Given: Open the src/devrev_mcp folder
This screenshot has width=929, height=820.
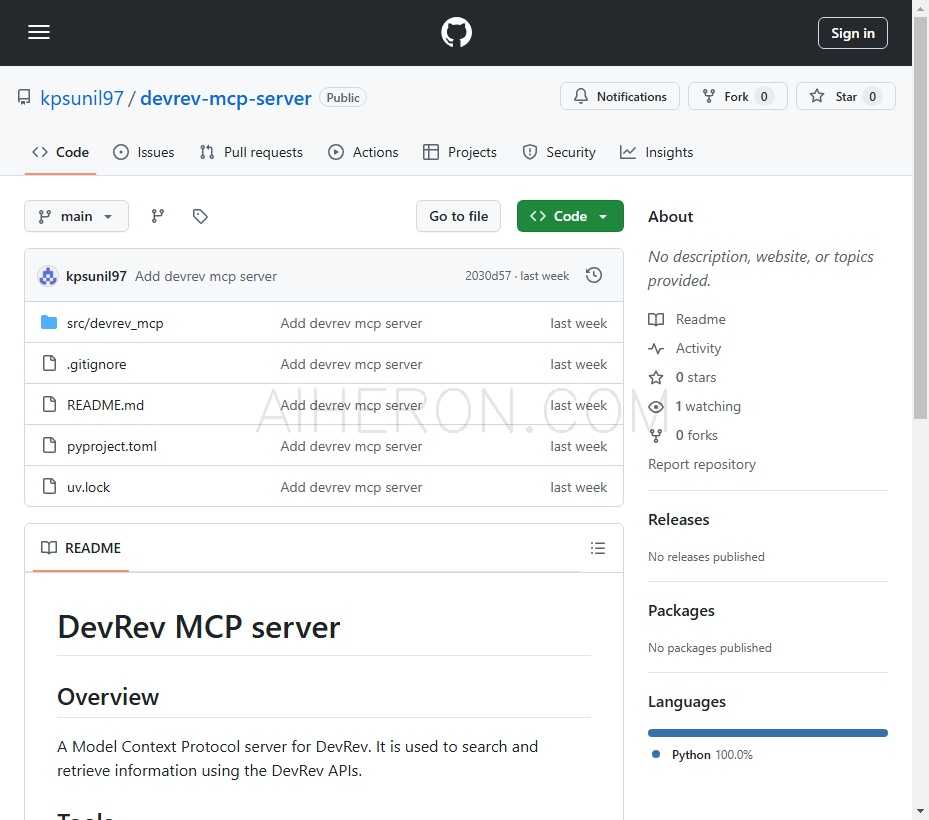Looking at the screenshot, I should pyautogui.click(x=115, y=323).
